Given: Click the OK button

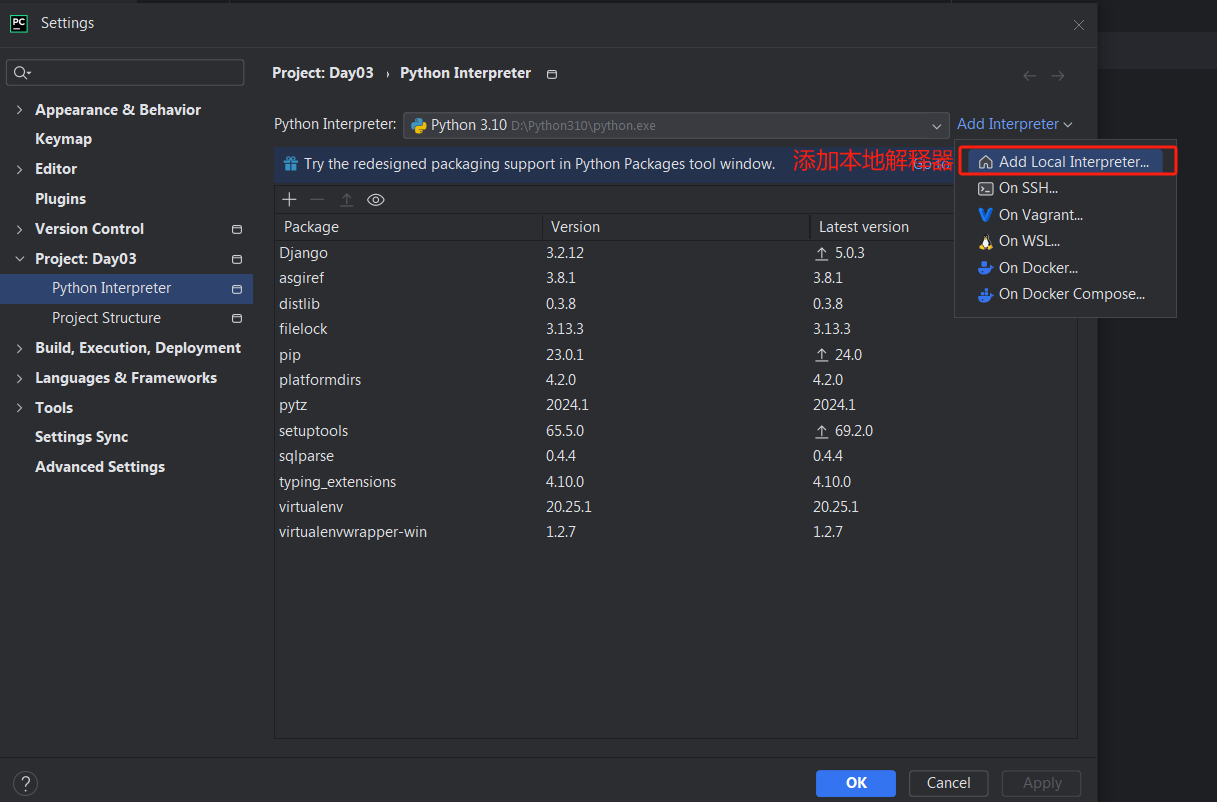Looking at the screenshot, I should click(x=856, y=783).
